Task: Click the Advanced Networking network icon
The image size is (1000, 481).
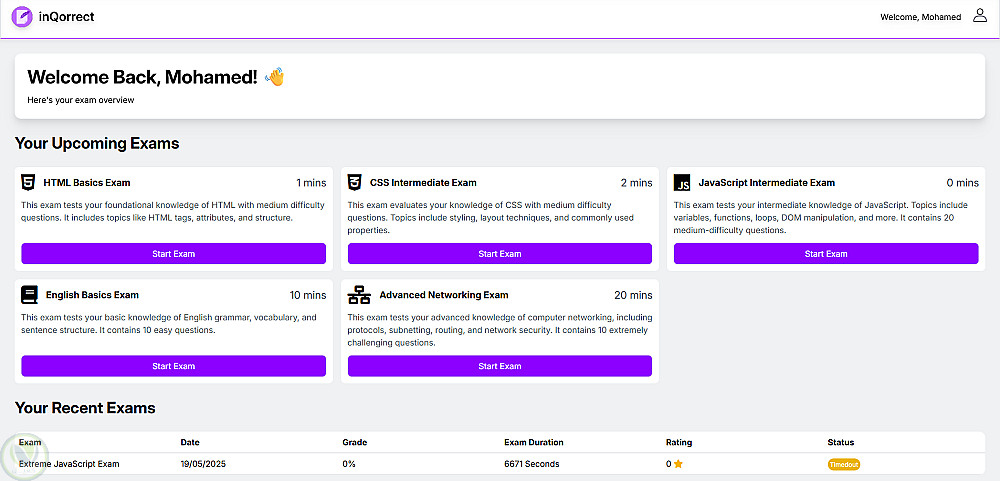Action: click(359, 295)
